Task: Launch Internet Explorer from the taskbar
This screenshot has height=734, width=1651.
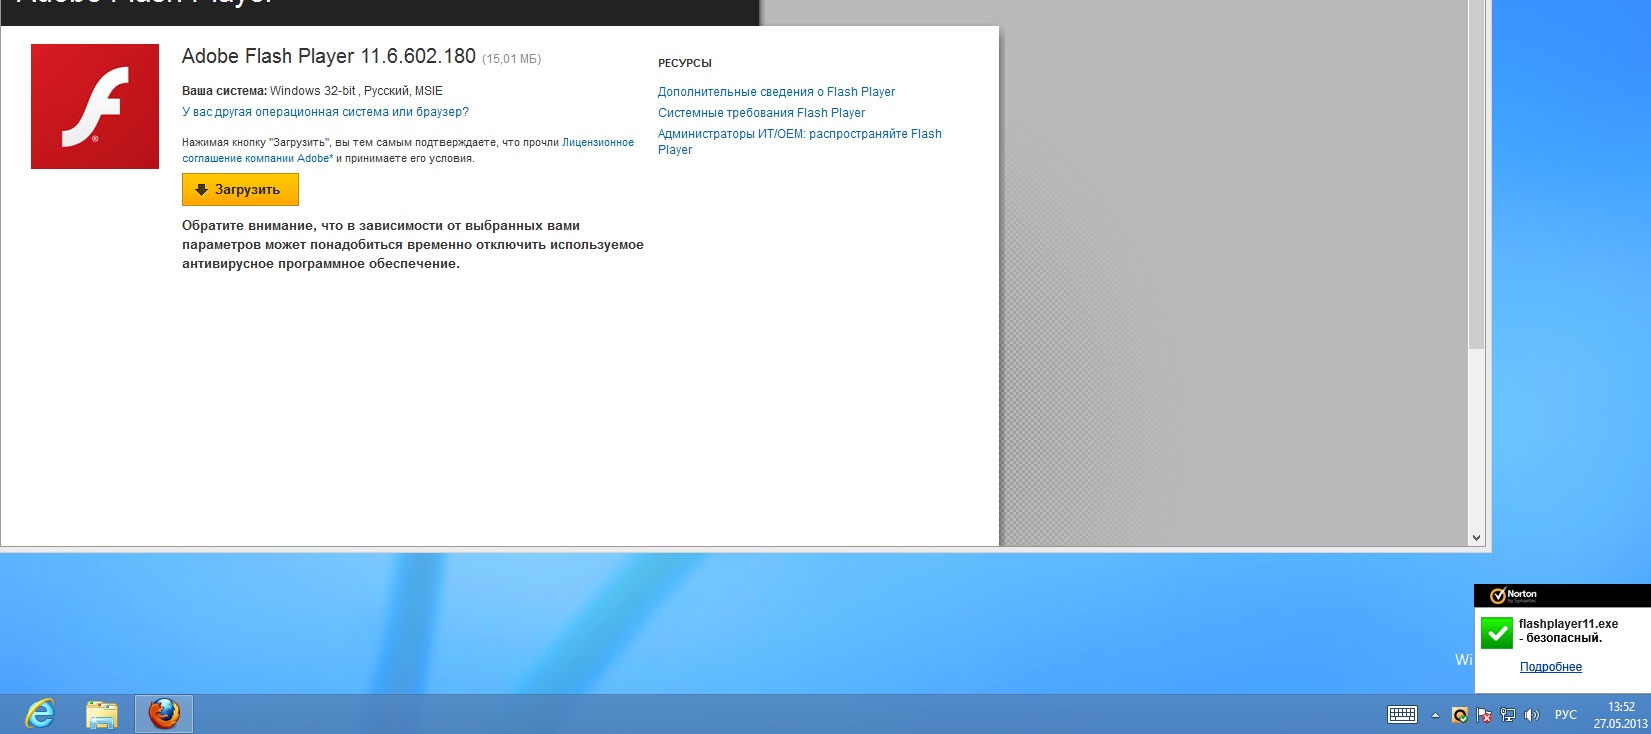Action: 40,714
